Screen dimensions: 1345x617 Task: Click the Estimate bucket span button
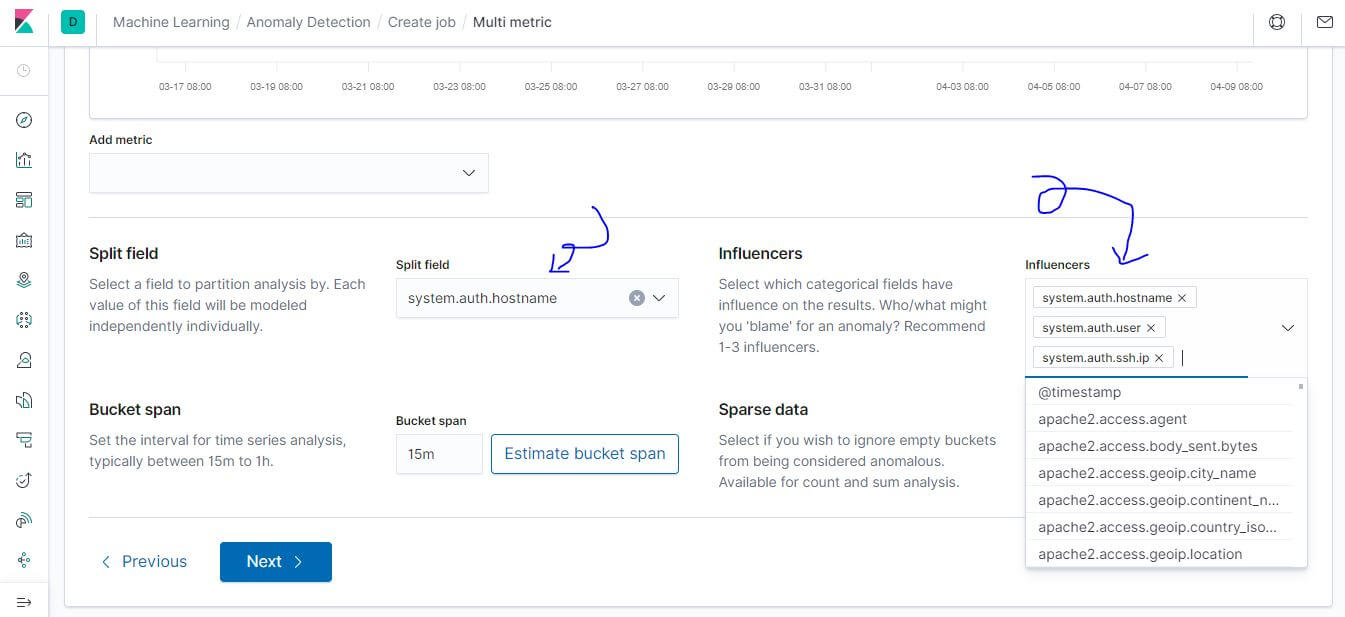point(584,453)
